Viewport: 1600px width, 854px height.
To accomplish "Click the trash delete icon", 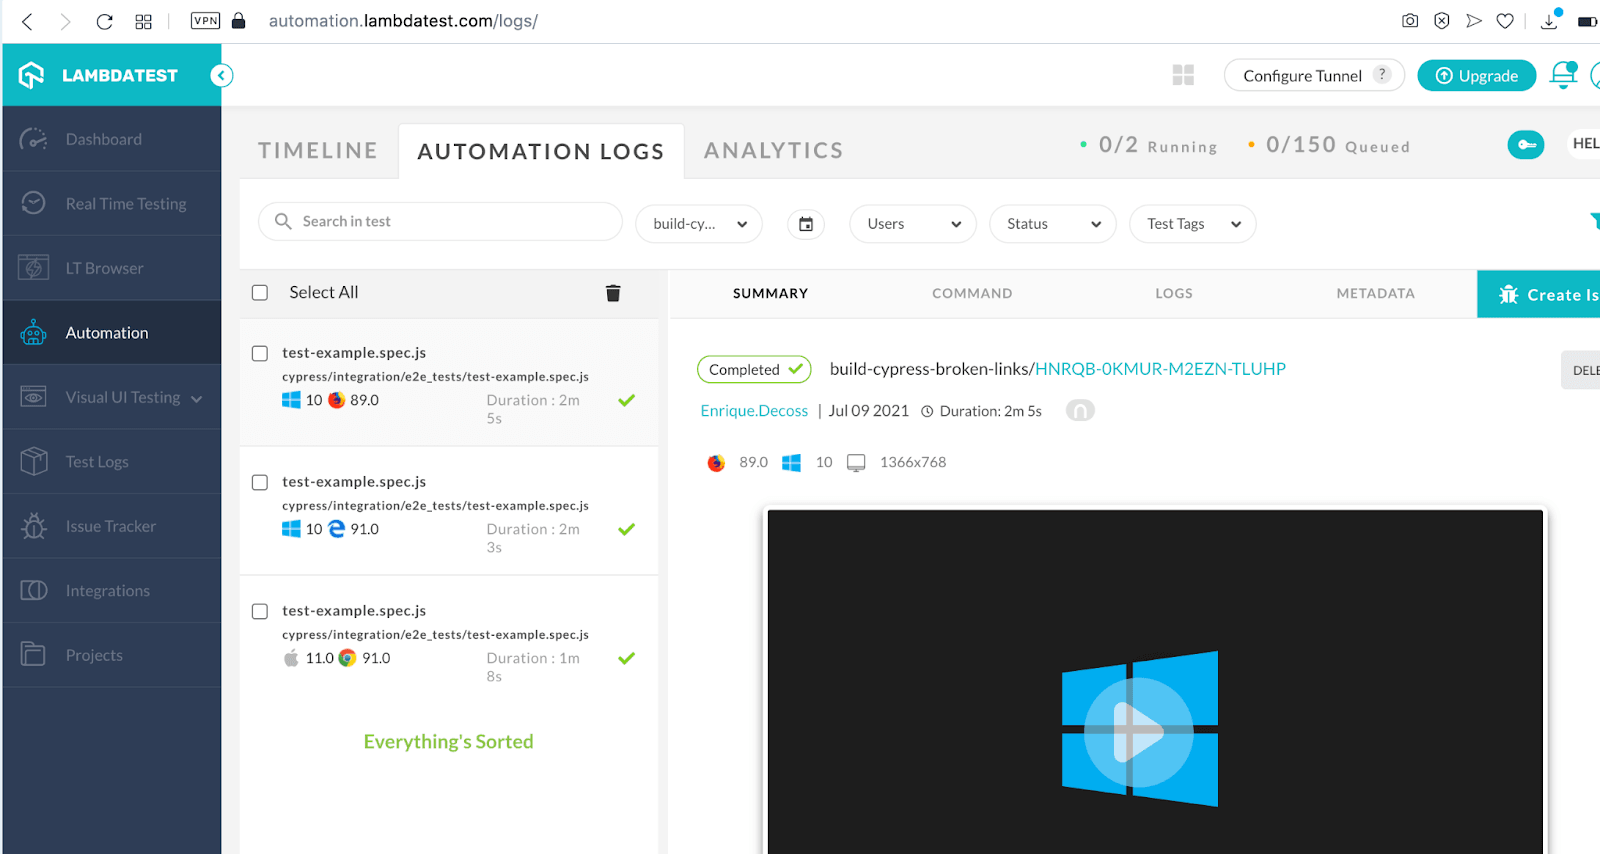I will coord(613,293).
